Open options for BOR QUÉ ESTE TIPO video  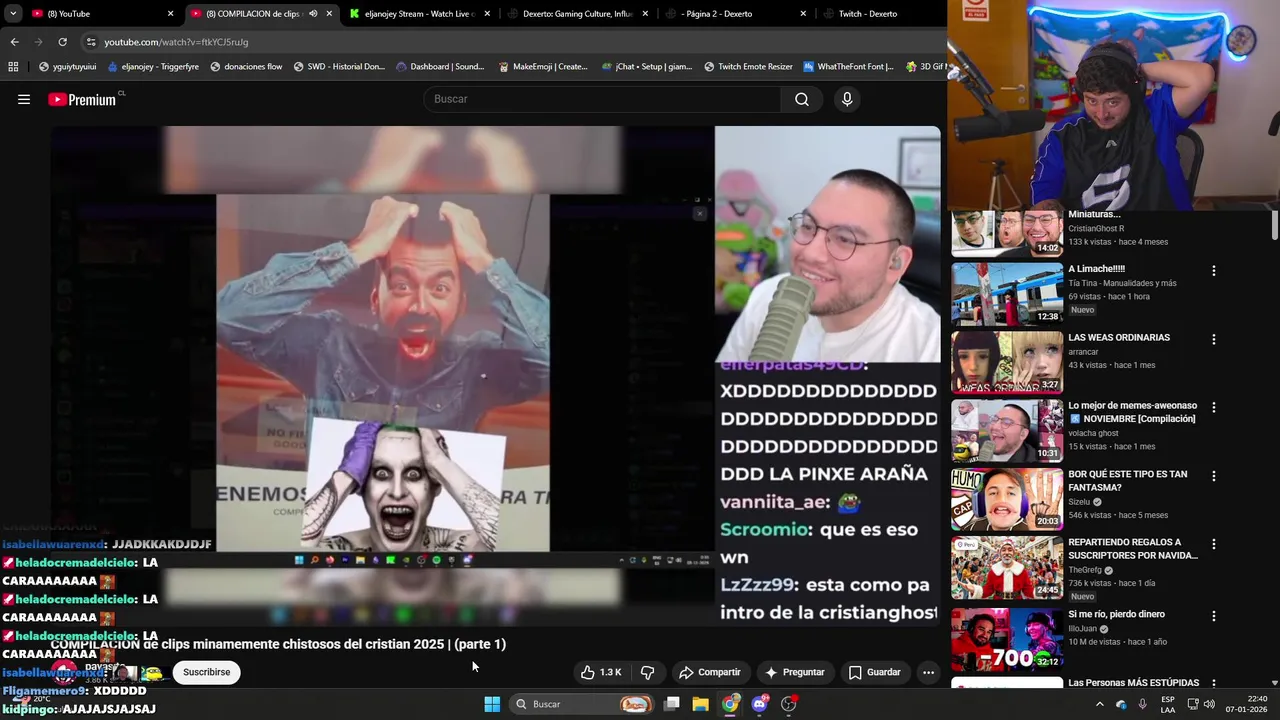coord(1214,477)
